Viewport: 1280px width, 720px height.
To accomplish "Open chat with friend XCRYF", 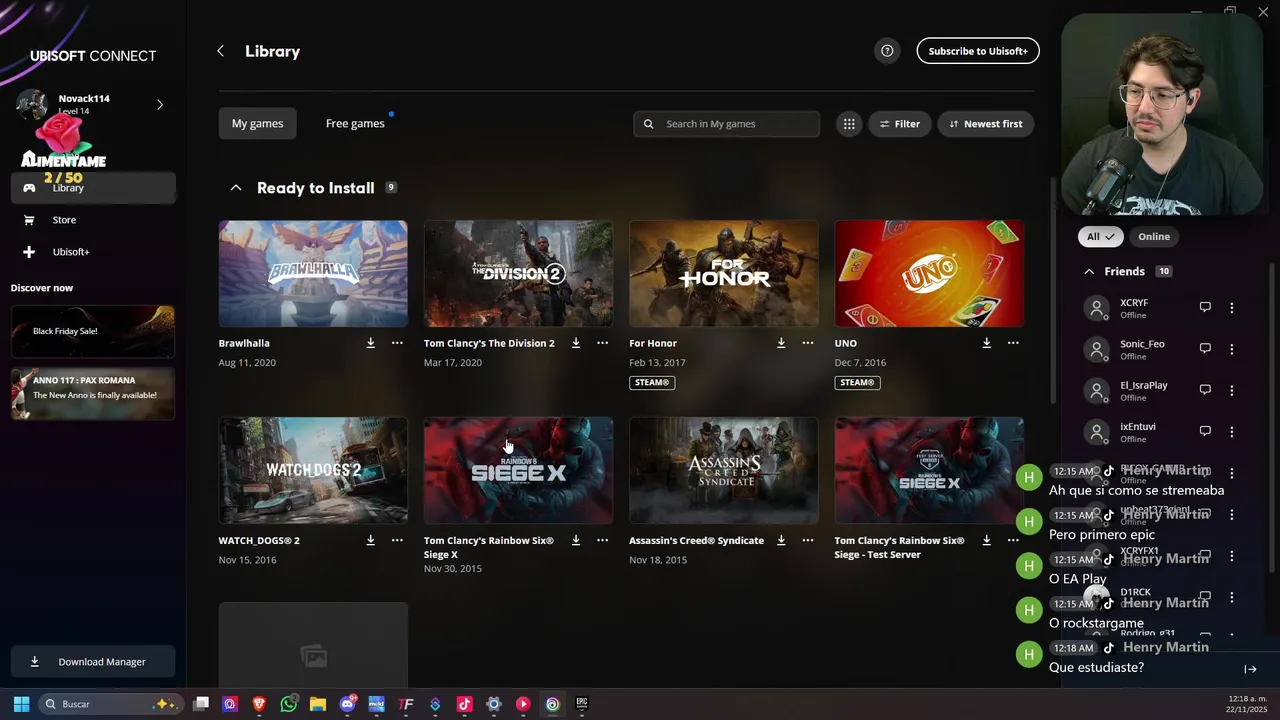I will coord(1205,307).
